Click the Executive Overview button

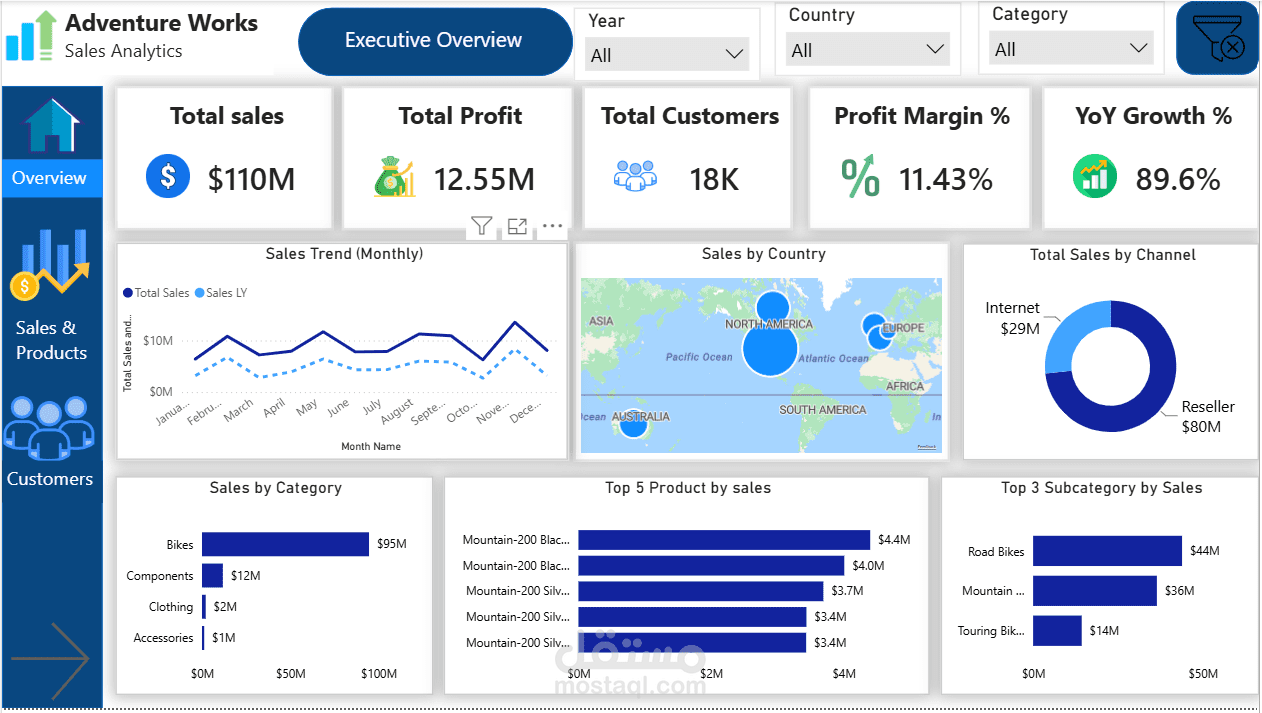point(435,41)
